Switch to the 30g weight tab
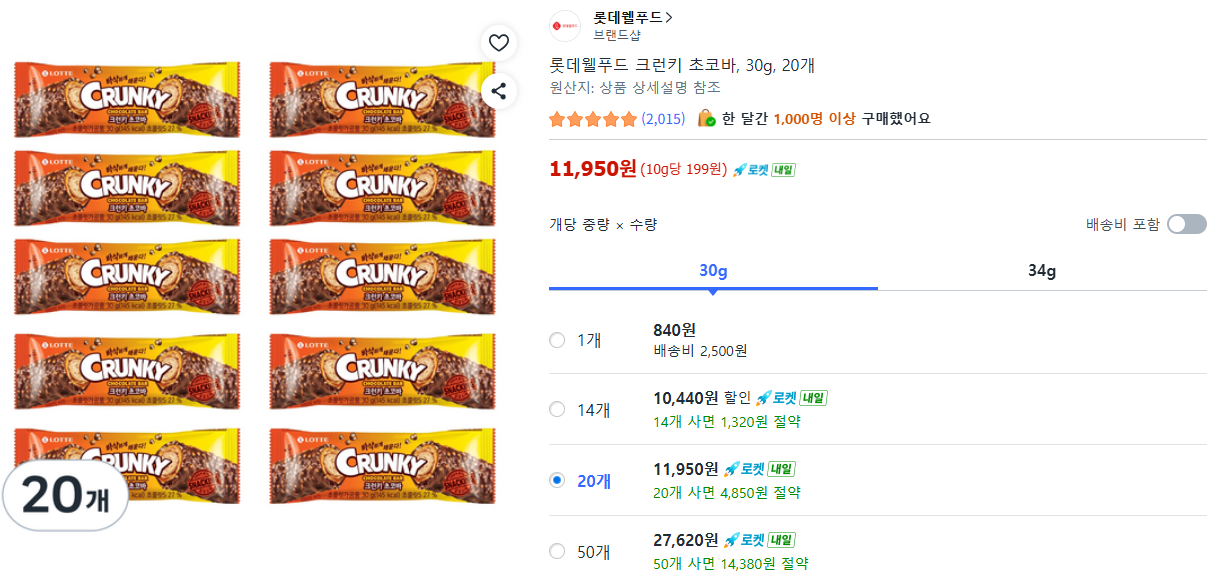The image size is (1223, 586). (x=713, y=271)
